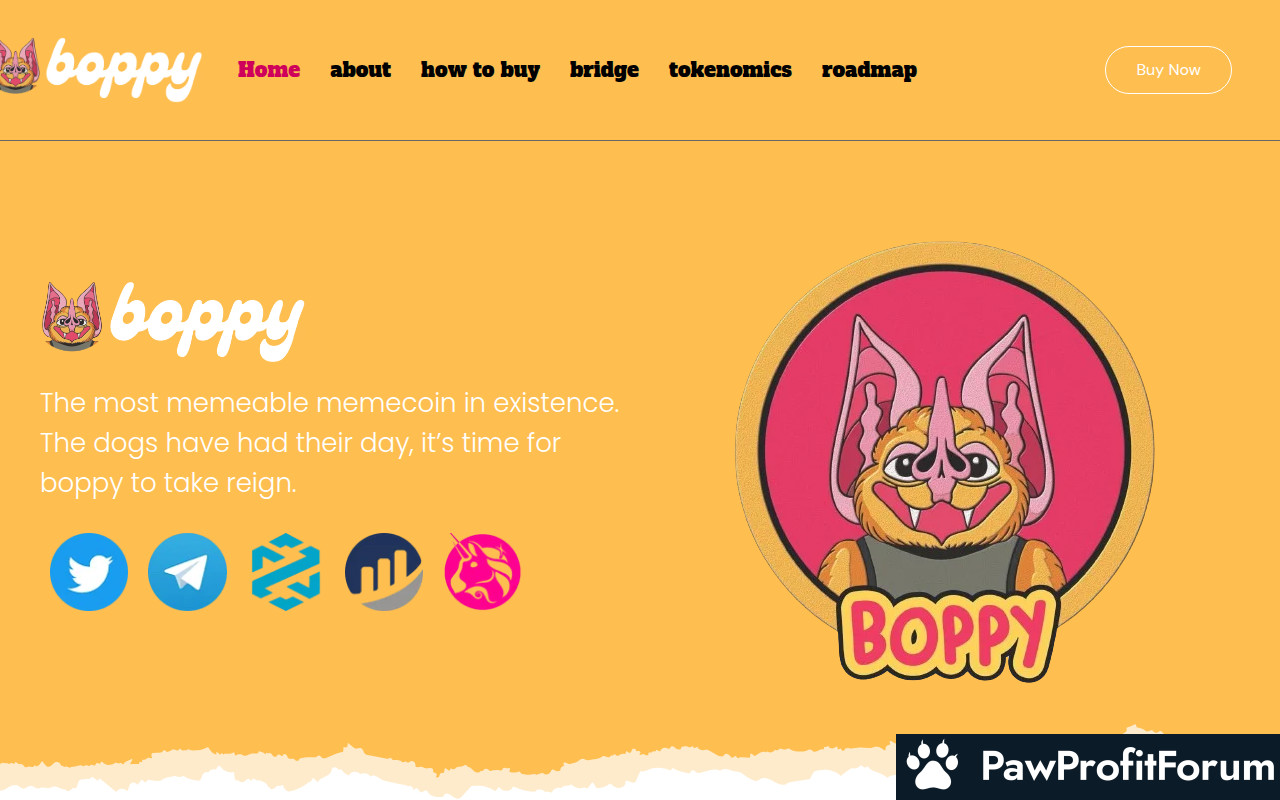This screenshot has width=1280, height=800.
Task: Click the small bat mascot beside hero boppy
Action: pos(72,316)
